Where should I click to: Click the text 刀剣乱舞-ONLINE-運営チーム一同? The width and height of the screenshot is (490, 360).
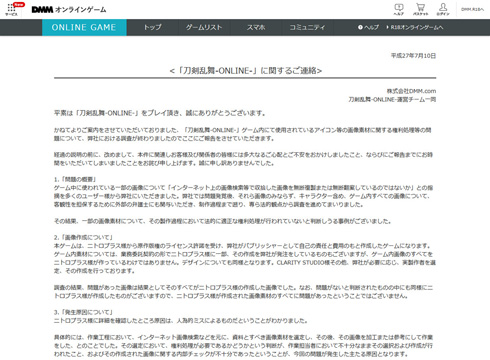tap(392, 99)
